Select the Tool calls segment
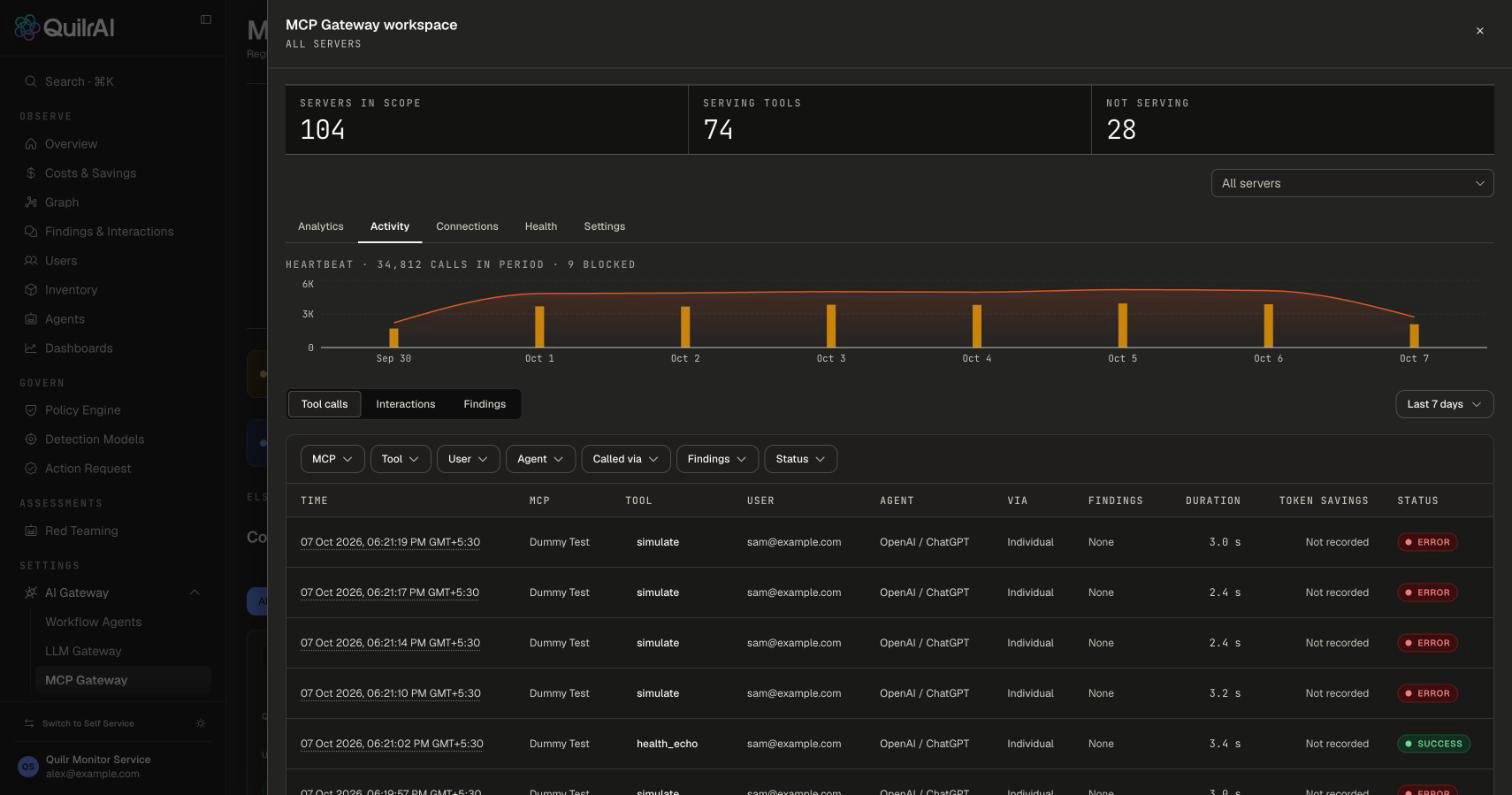Screen dimensions: 1512x795 (x=325, y=404)
